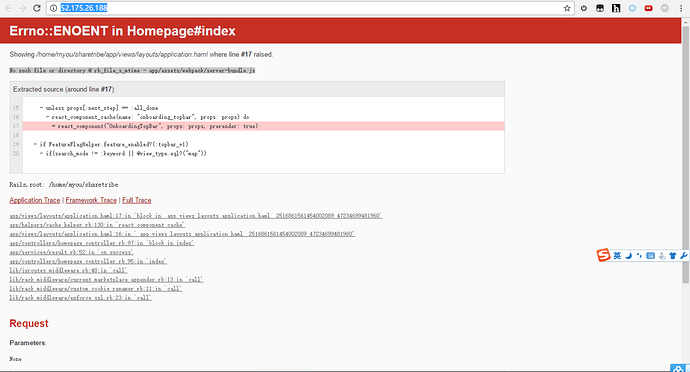Open trace line application.haml:16

182,234
